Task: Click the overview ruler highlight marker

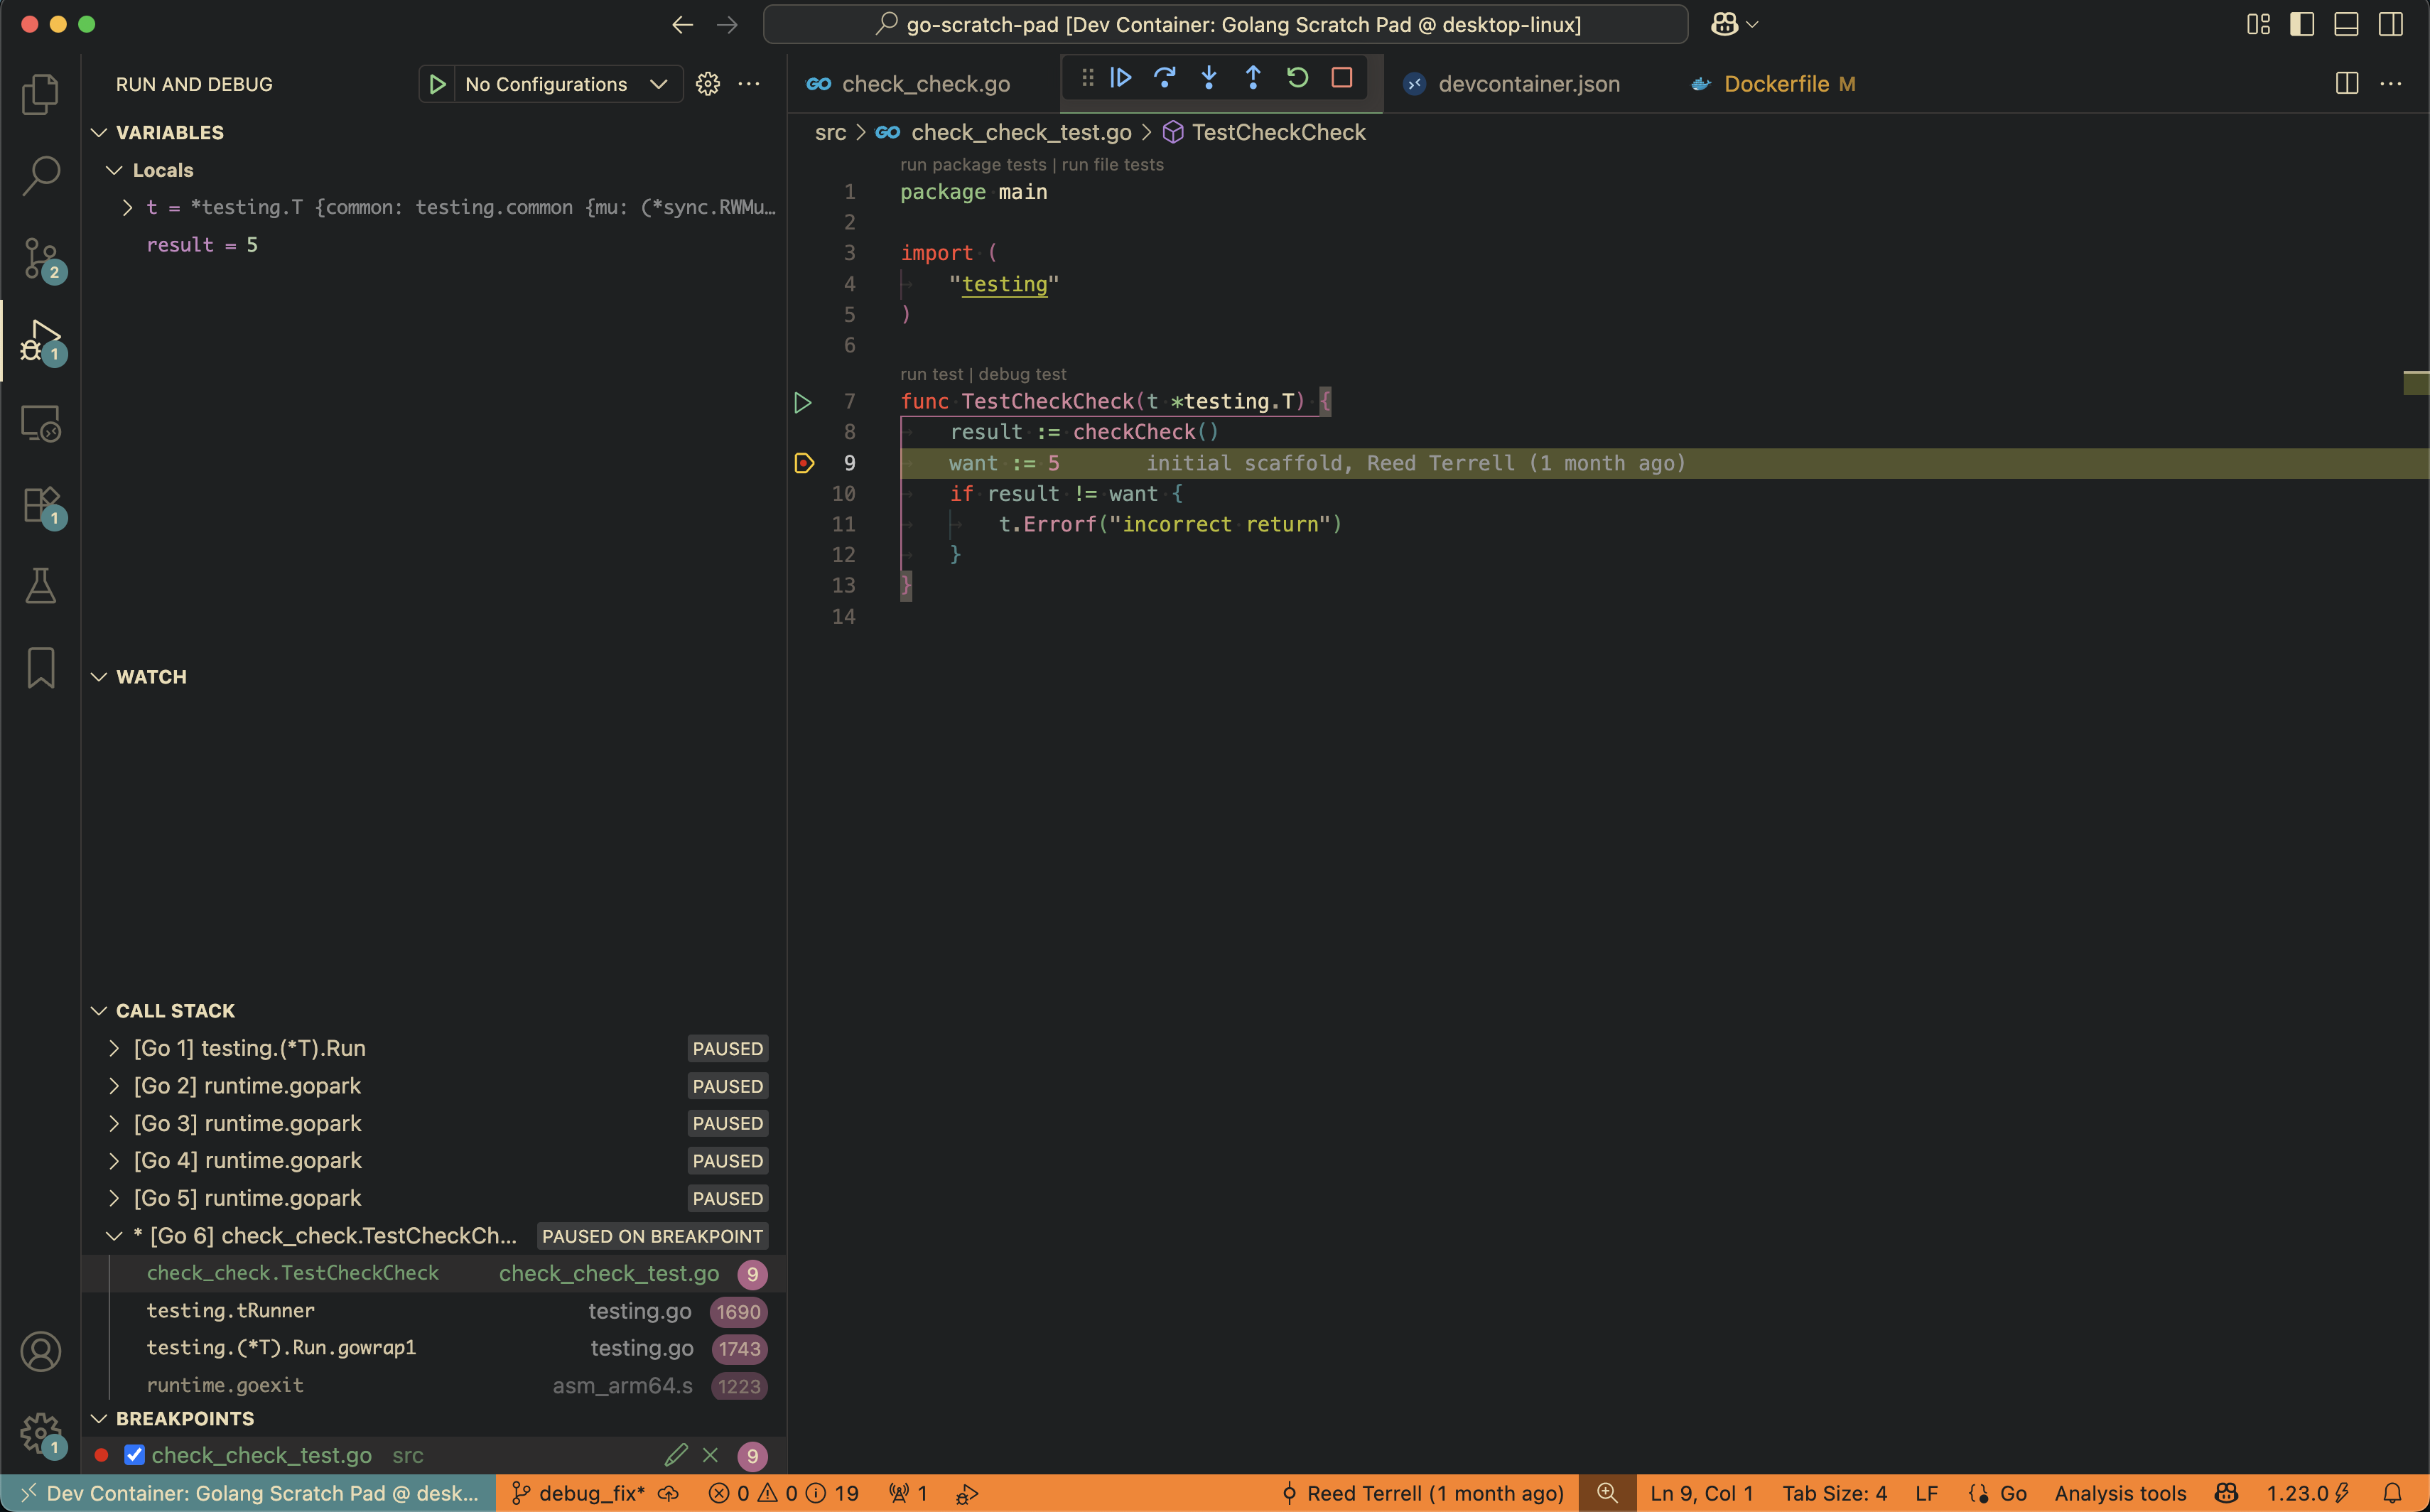Action: (x=2416, y=383)
